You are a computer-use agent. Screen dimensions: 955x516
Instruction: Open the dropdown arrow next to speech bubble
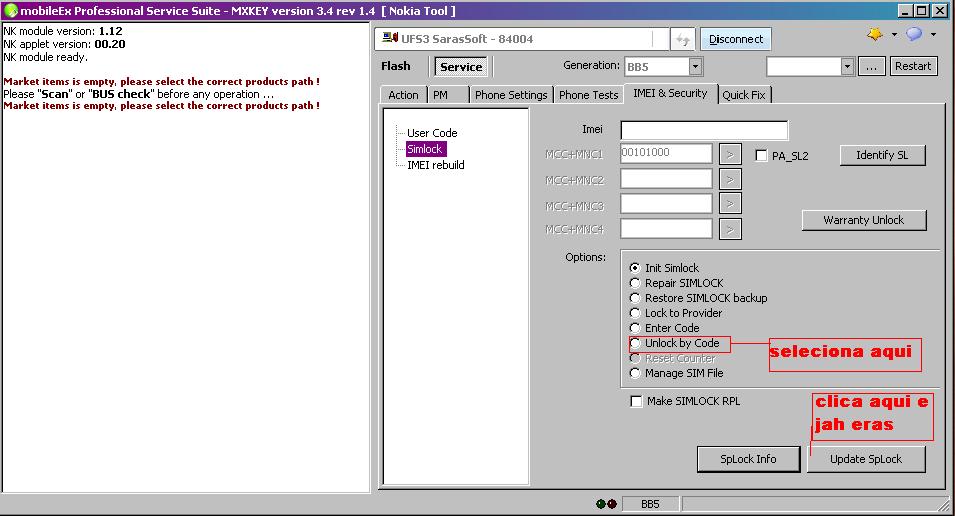(x=933, y=35)
